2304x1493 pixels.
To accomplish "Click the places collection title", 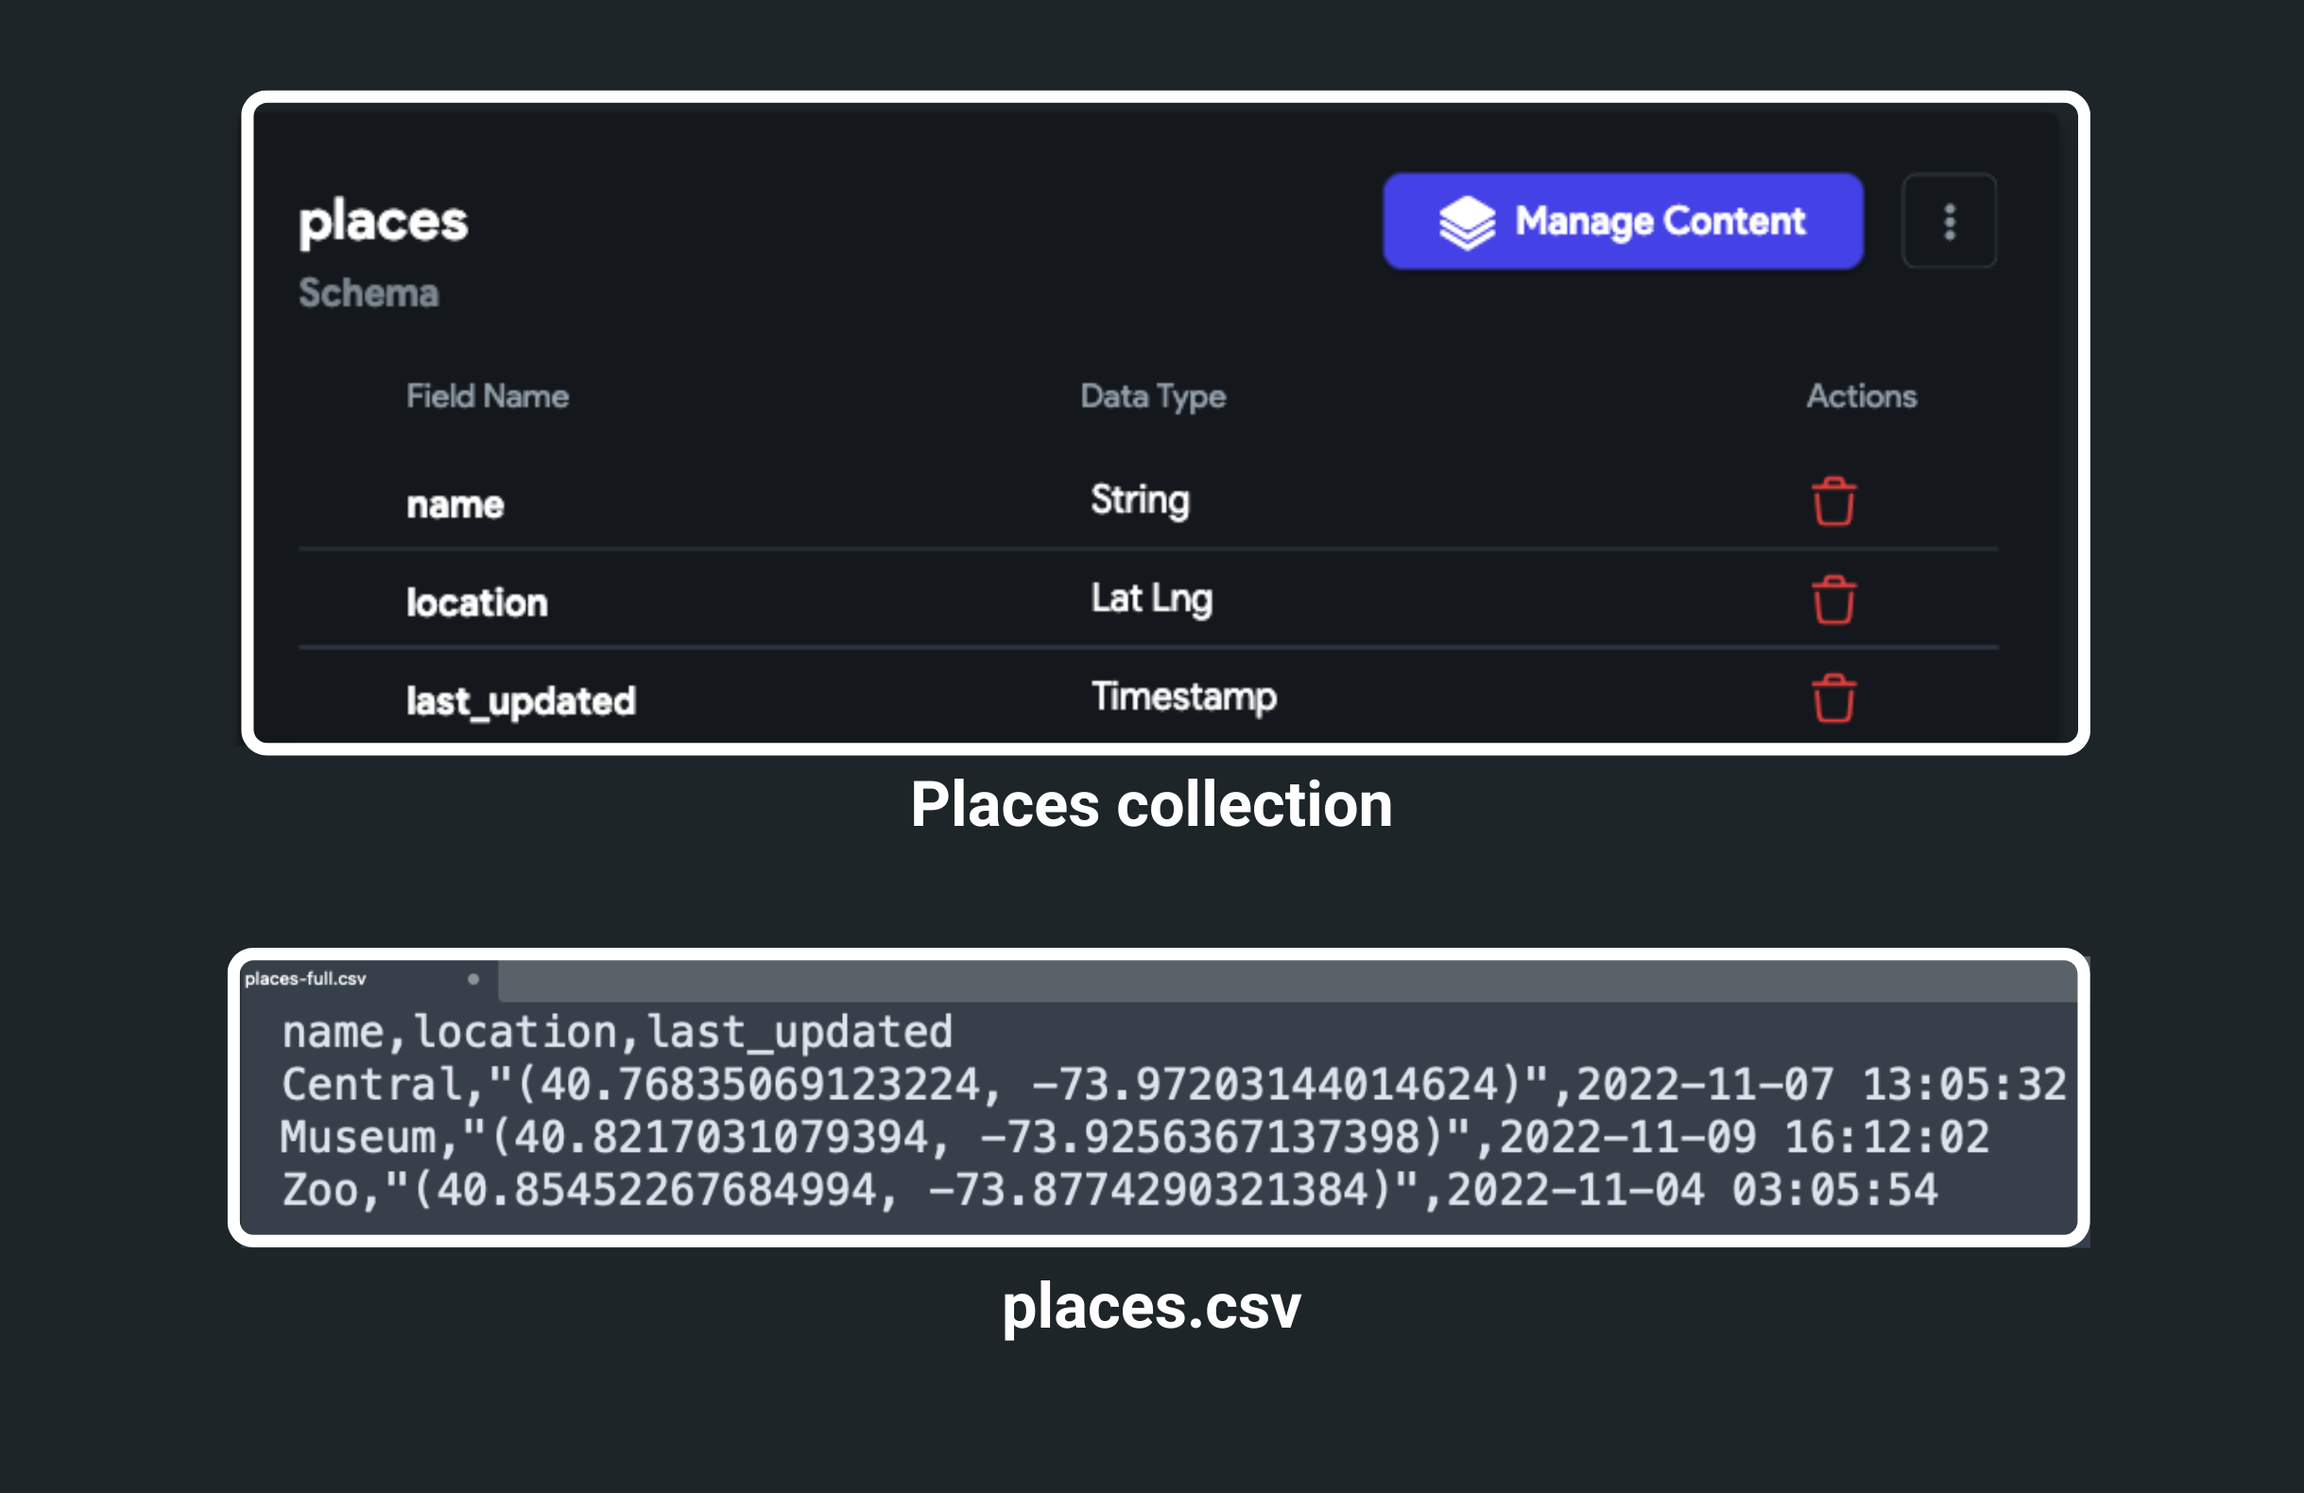I will [383, 221].
